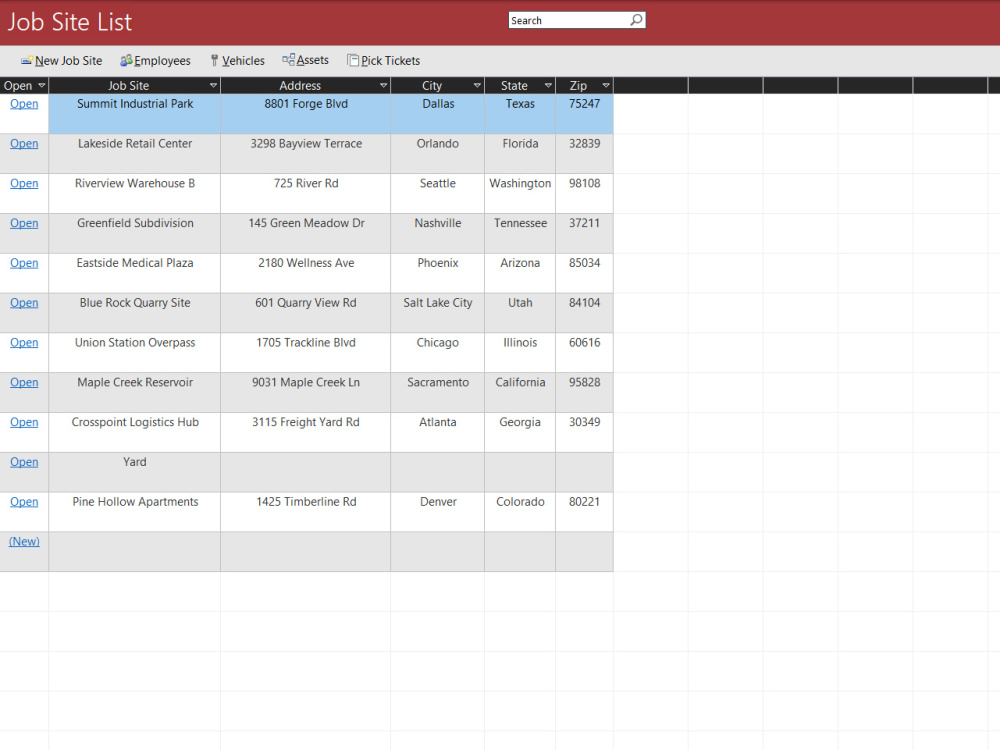Click the Tennessee state cell
Image resolution: width=1000 pixels, height=750 pixels.
(520, 233)
